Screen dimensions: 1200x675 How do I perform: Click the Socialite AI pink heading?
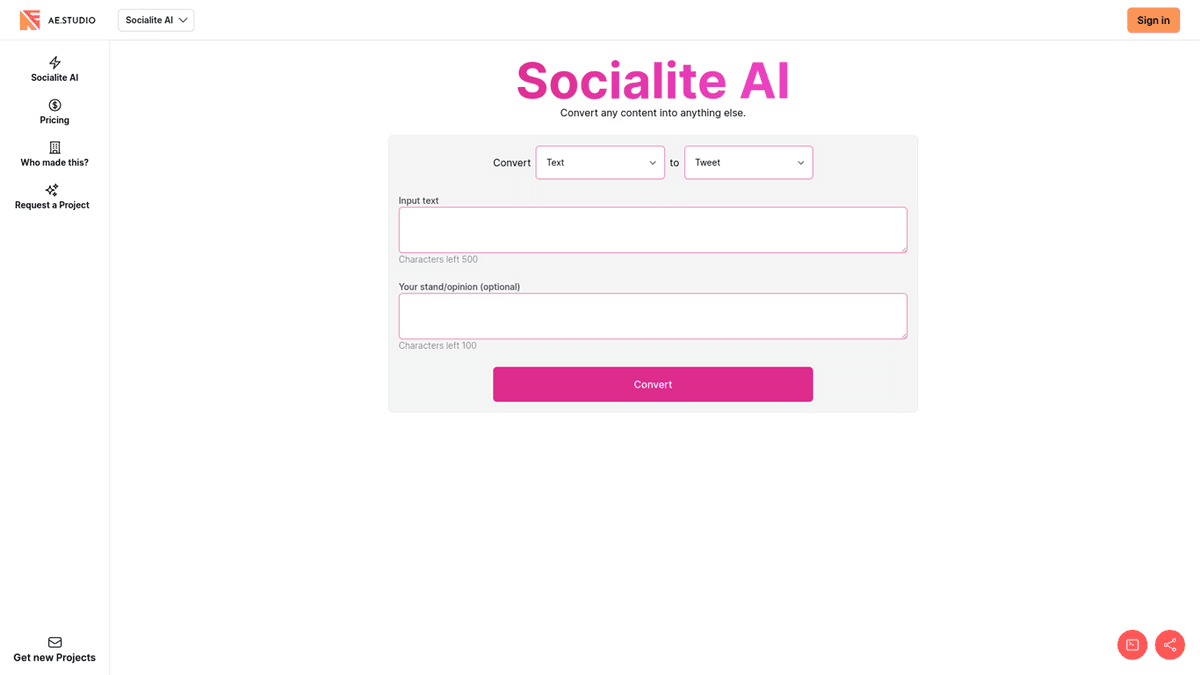(x=653, y=81)
